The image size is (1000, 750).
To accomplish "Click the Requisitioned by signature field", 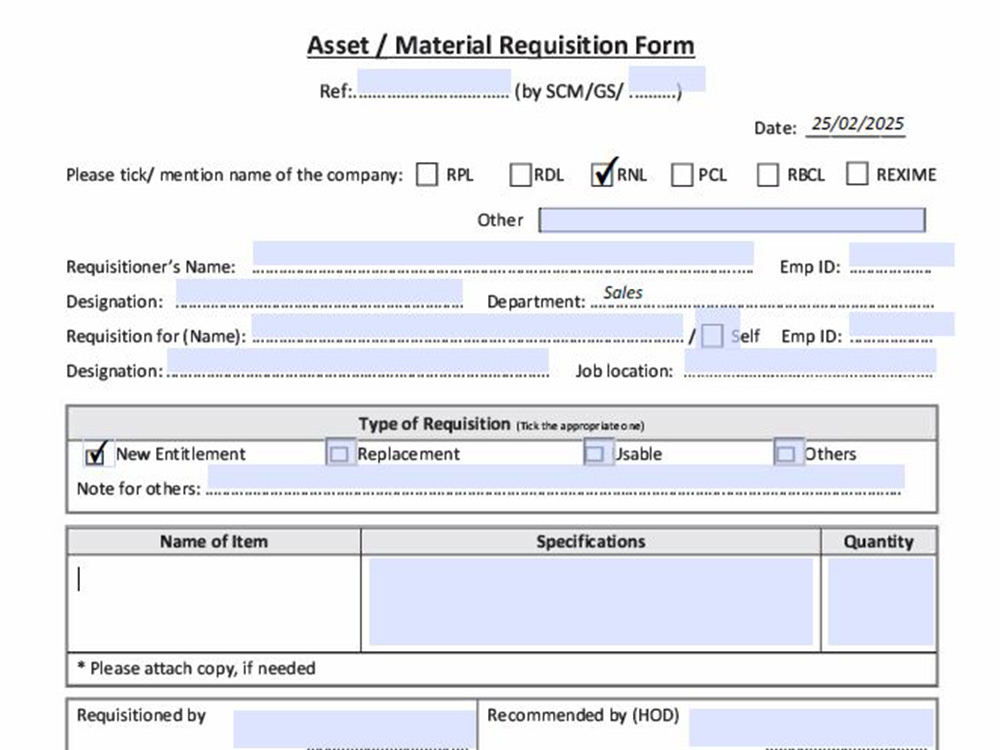I will pyautogui.click(x=354, y=730).
